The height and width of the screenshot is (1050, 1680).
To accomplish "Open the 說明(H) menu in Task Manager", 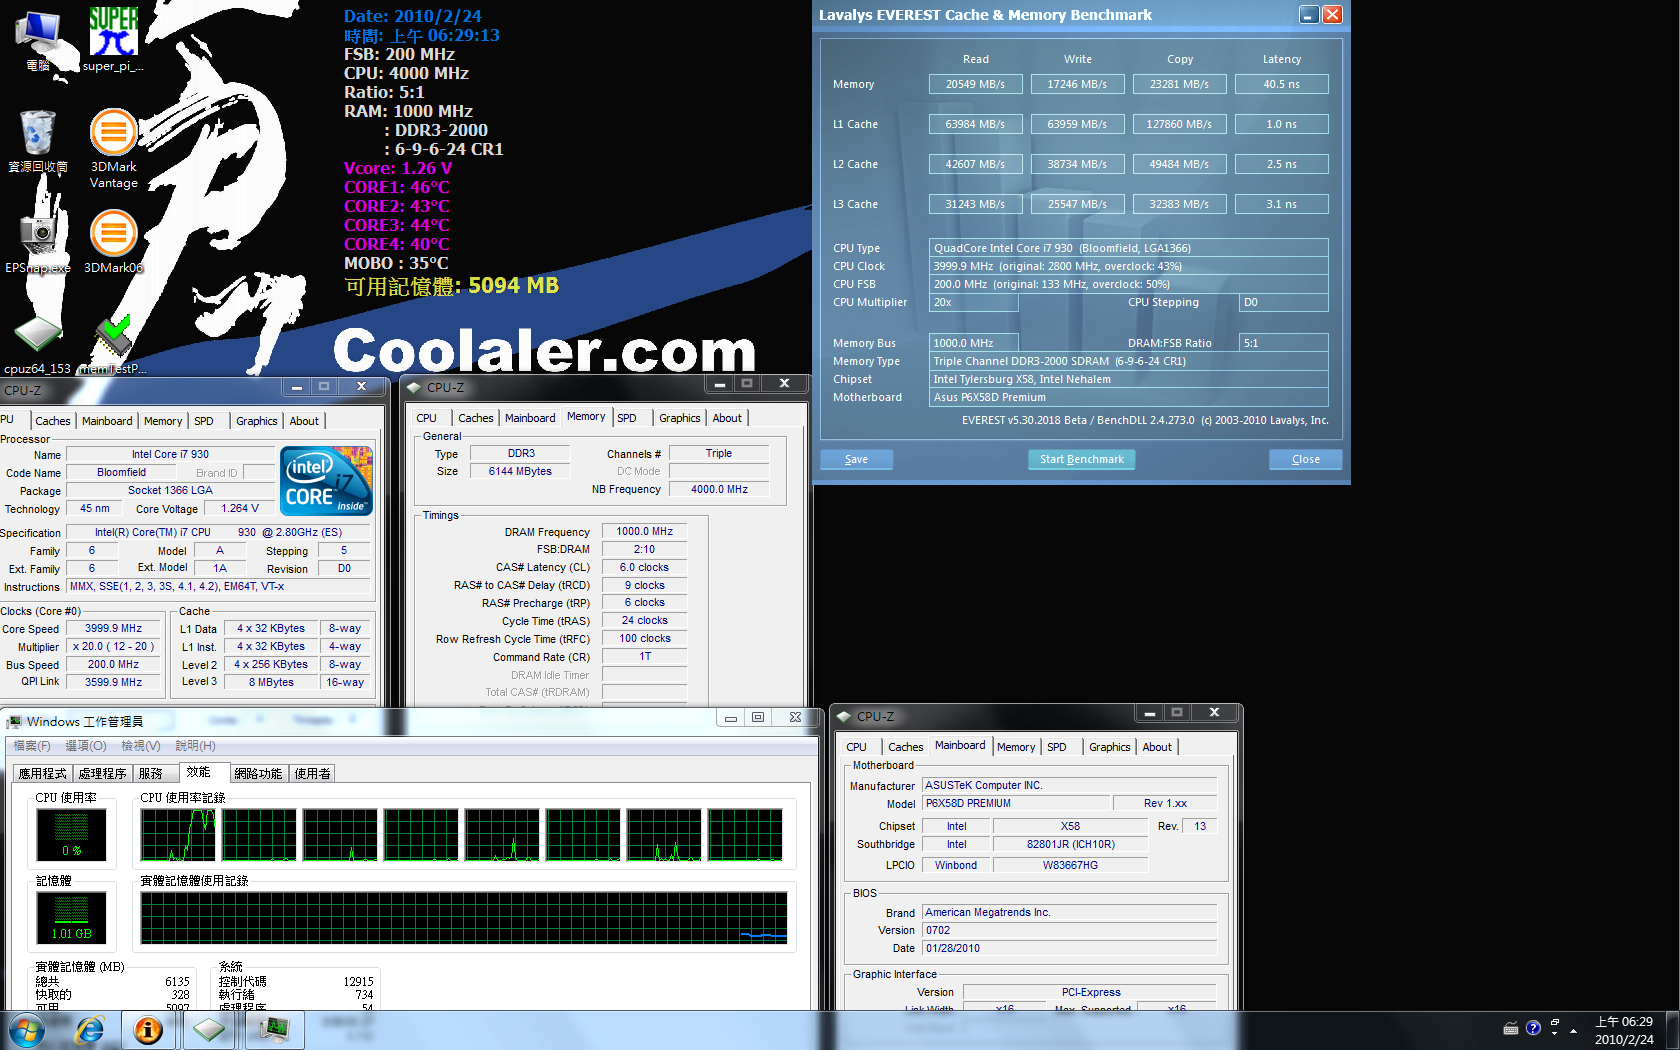I will click(x=195, y=746).
